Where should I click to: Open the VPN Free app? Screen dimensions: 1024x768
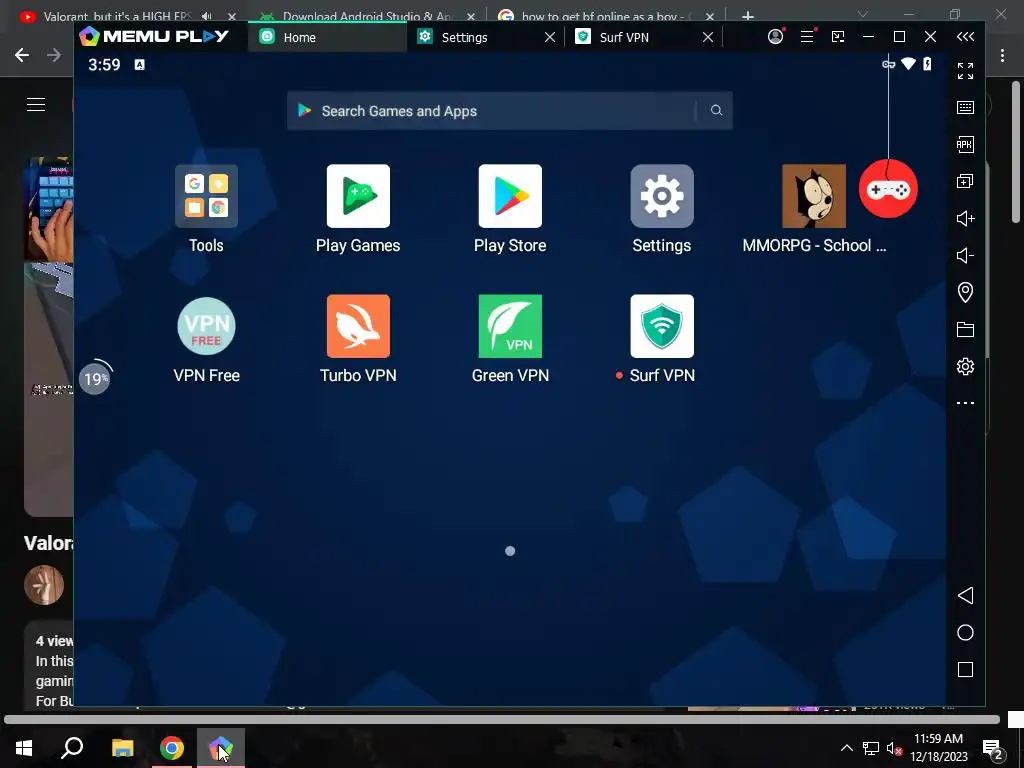click(x=206, y=326)
